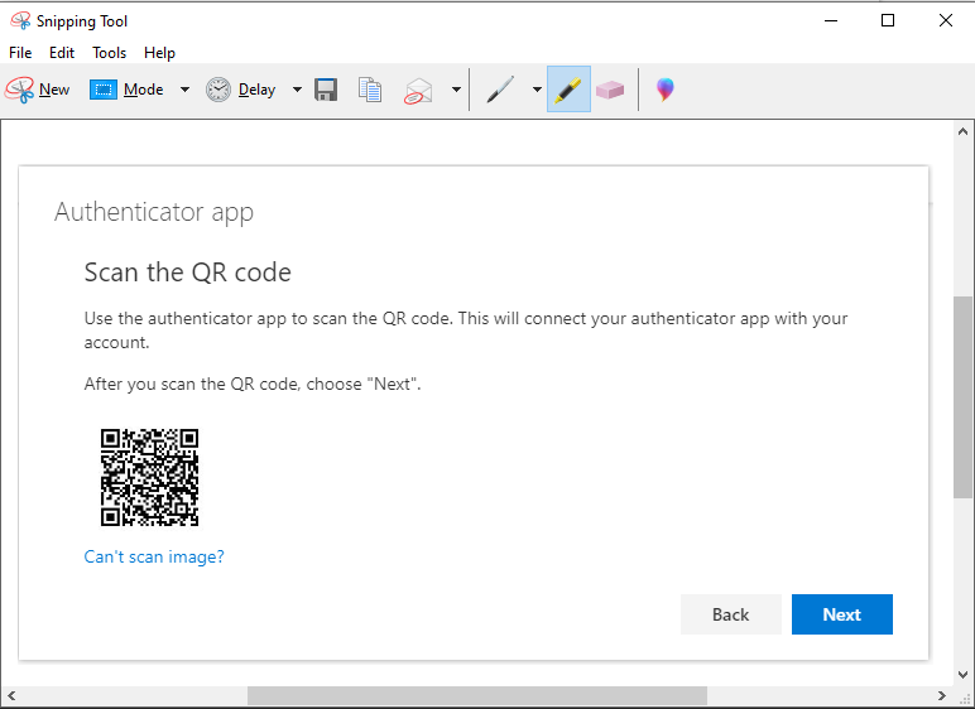Open the Edit menu
975x709 pixels.
[62, 53]
